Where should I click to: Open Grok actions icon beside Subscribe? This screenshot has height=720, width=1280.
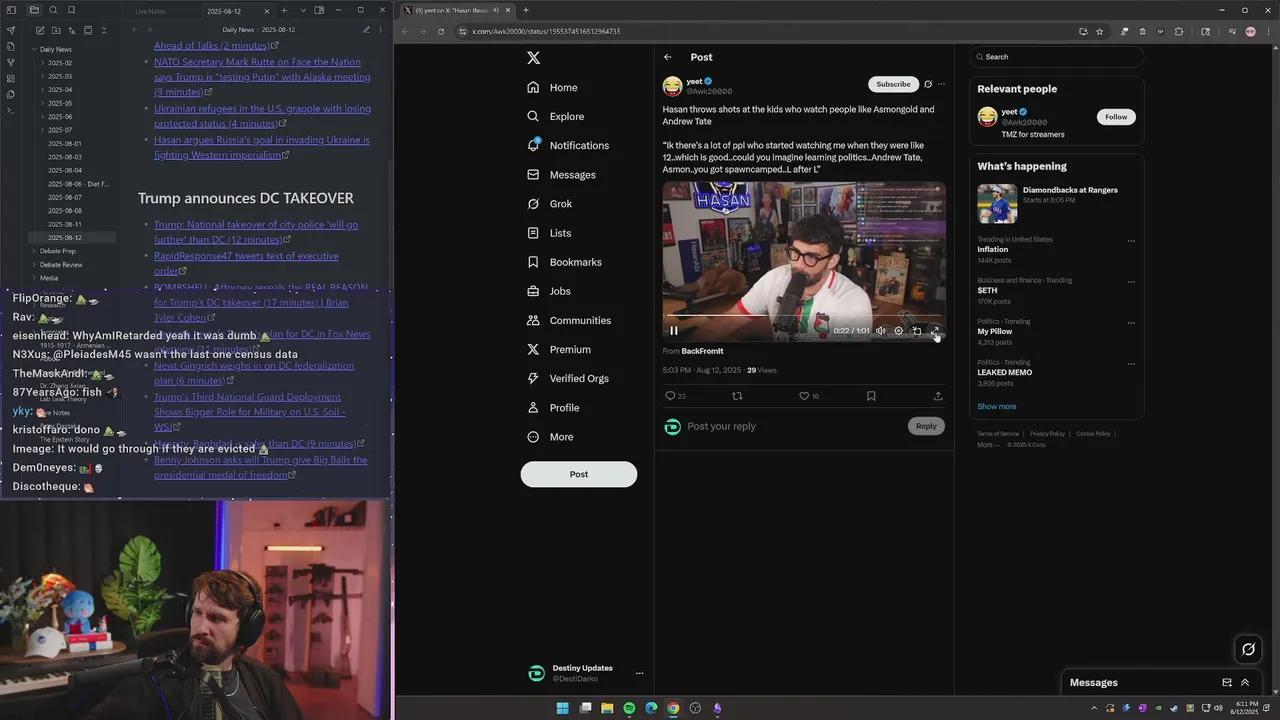pyautogui.click(x=928, y=84)
